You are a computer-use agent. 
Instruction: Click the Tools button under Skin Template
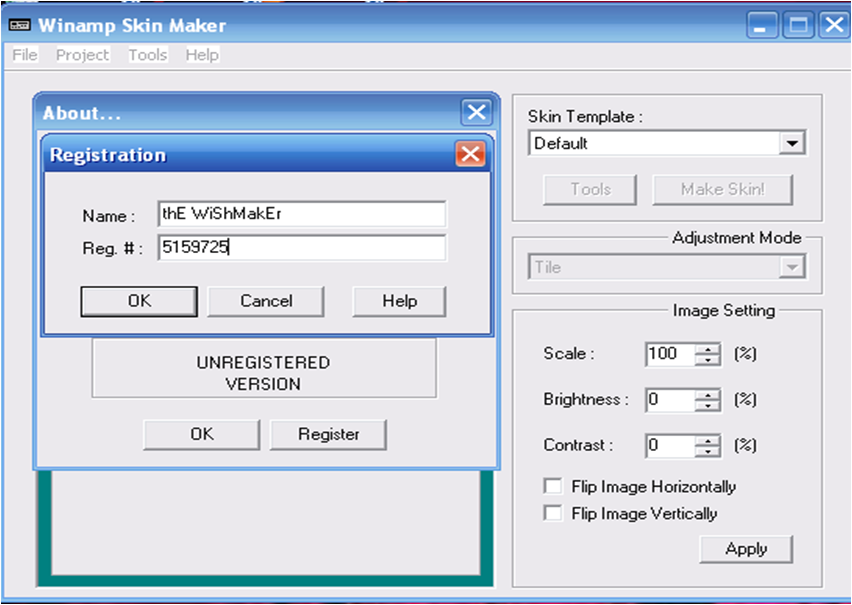(590, 189)
